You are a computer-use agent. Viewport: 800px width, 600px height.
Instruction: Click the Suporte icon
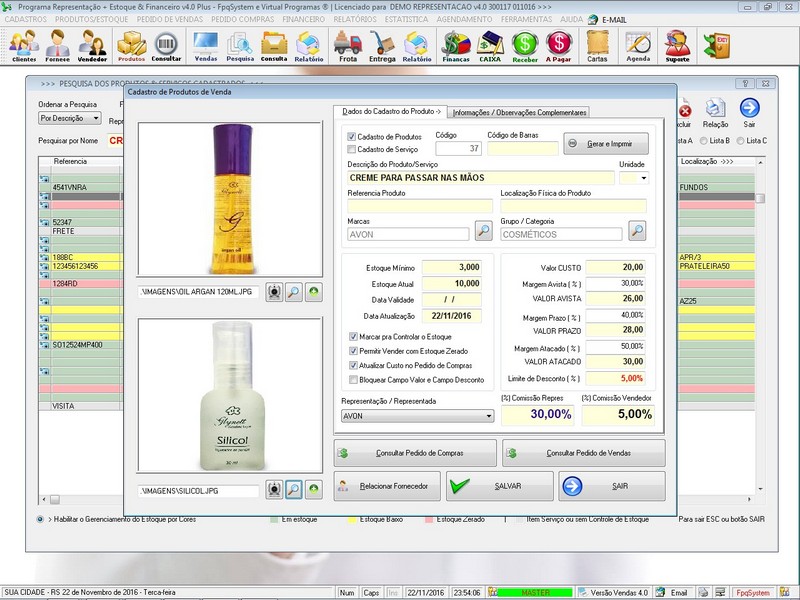tap(677, 45)
